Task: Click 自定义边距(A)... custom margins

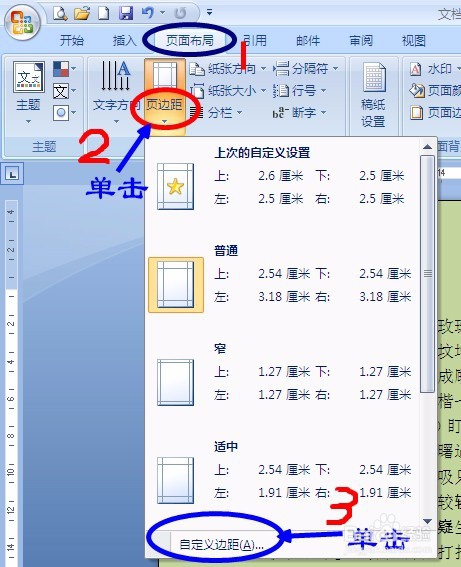Action: (x=221, y=545)
